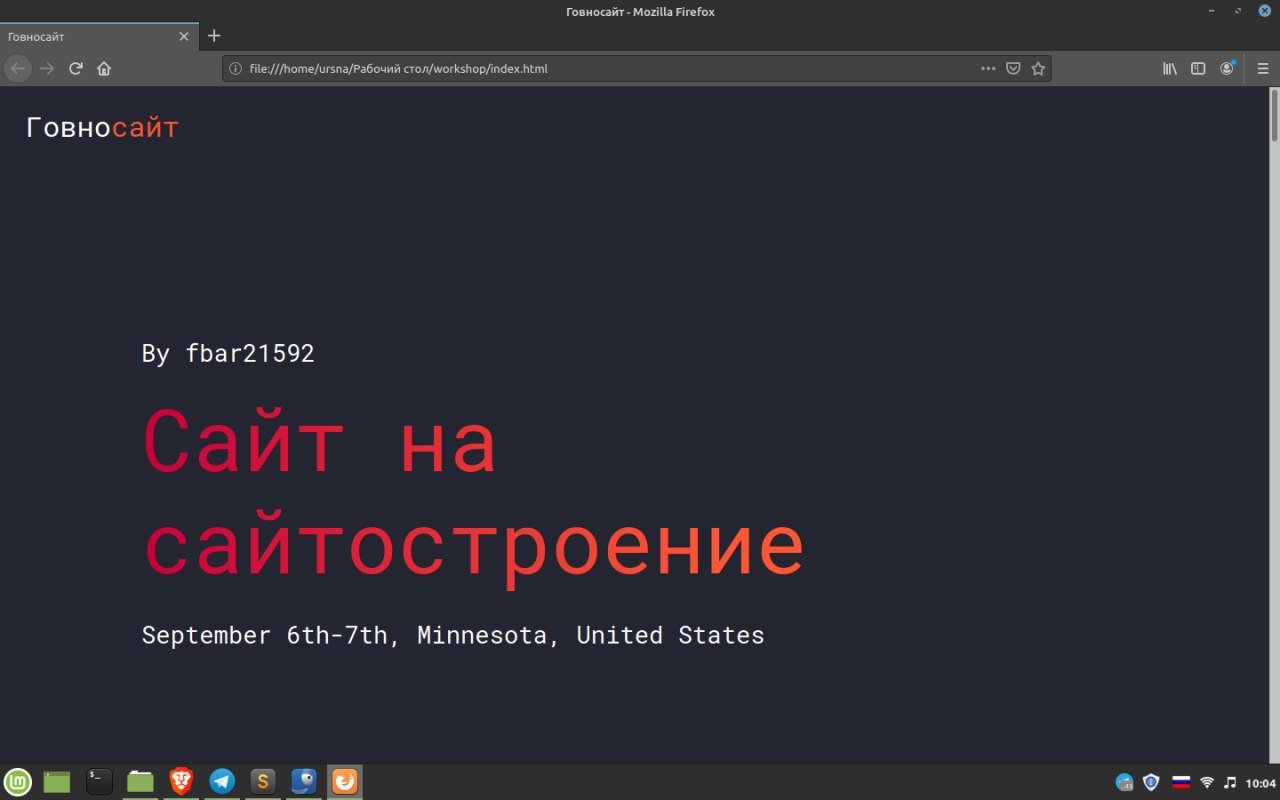
Task: Bookmark this page with the star
Action: pos(1038,69)
